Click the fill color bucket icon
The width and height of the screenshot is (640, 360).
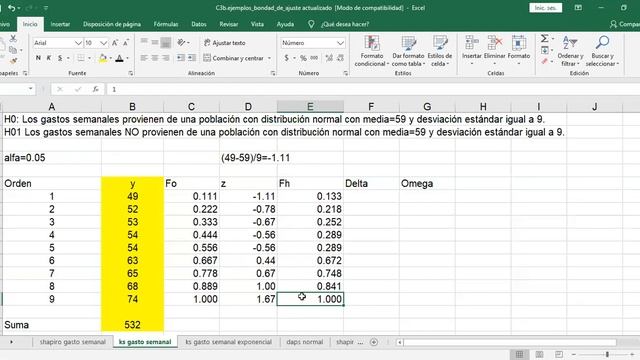[103, 58]
